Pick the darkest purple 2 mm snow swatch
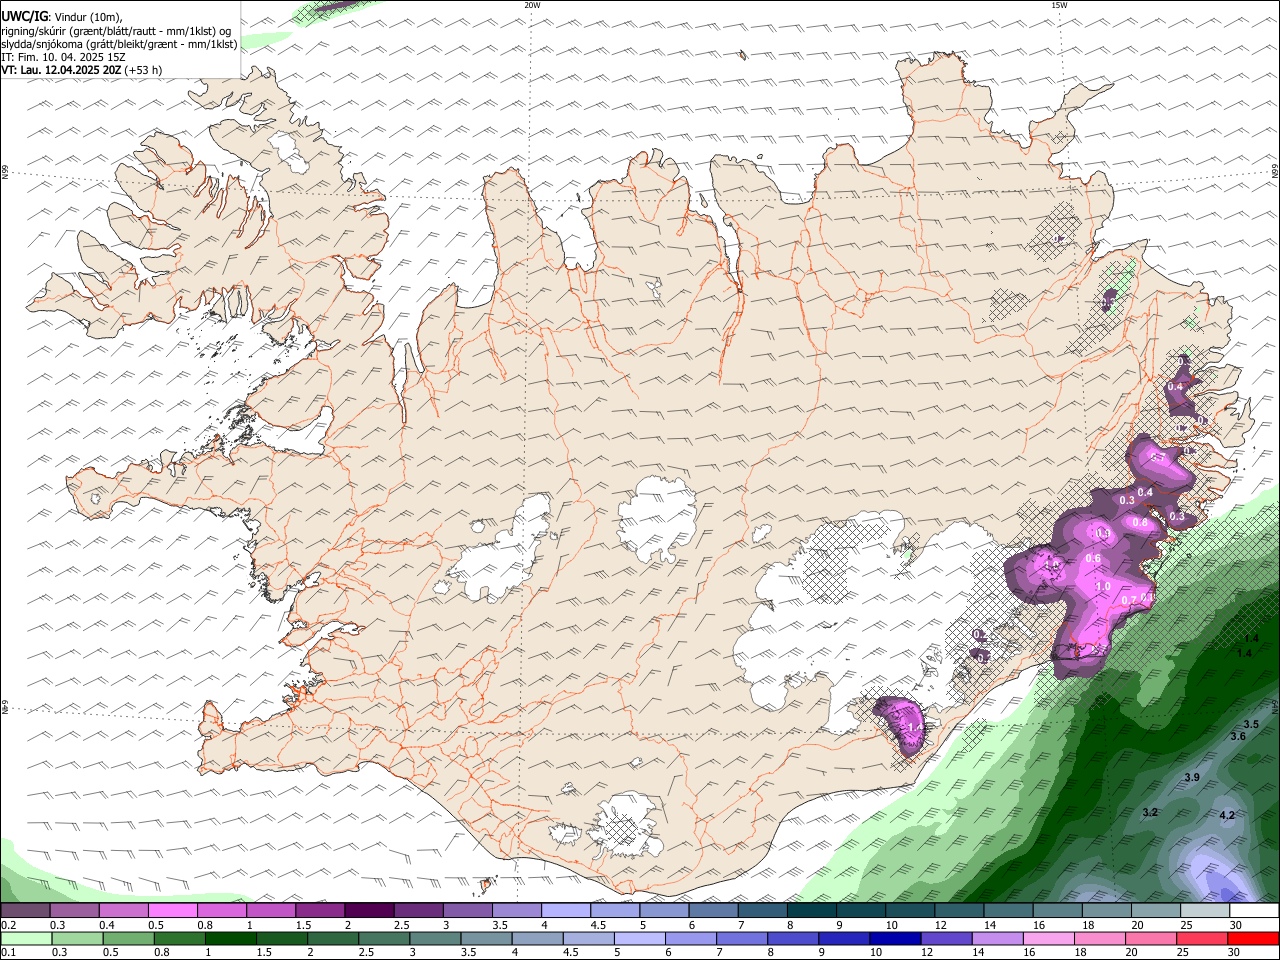 368,911
